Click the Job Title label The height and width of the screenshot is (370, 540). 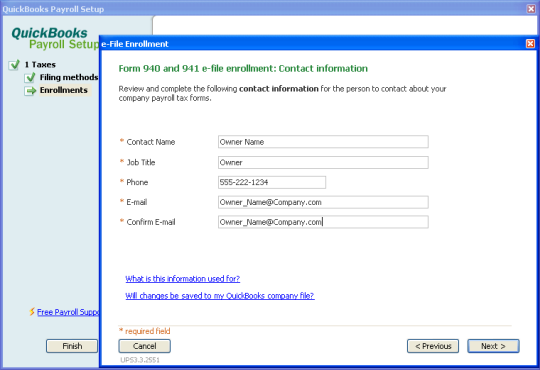(x=141, y=162)
